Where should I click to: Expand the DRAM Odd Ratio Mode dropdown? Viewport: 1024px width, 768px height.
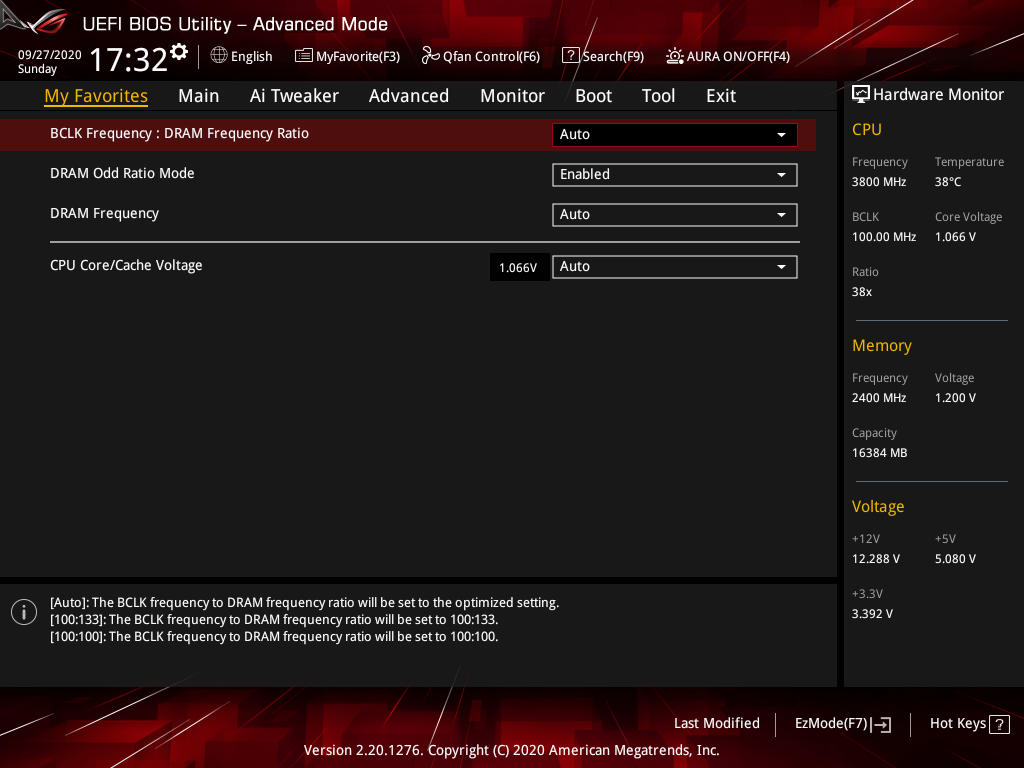pyautogui.click(x=675, y=174)
